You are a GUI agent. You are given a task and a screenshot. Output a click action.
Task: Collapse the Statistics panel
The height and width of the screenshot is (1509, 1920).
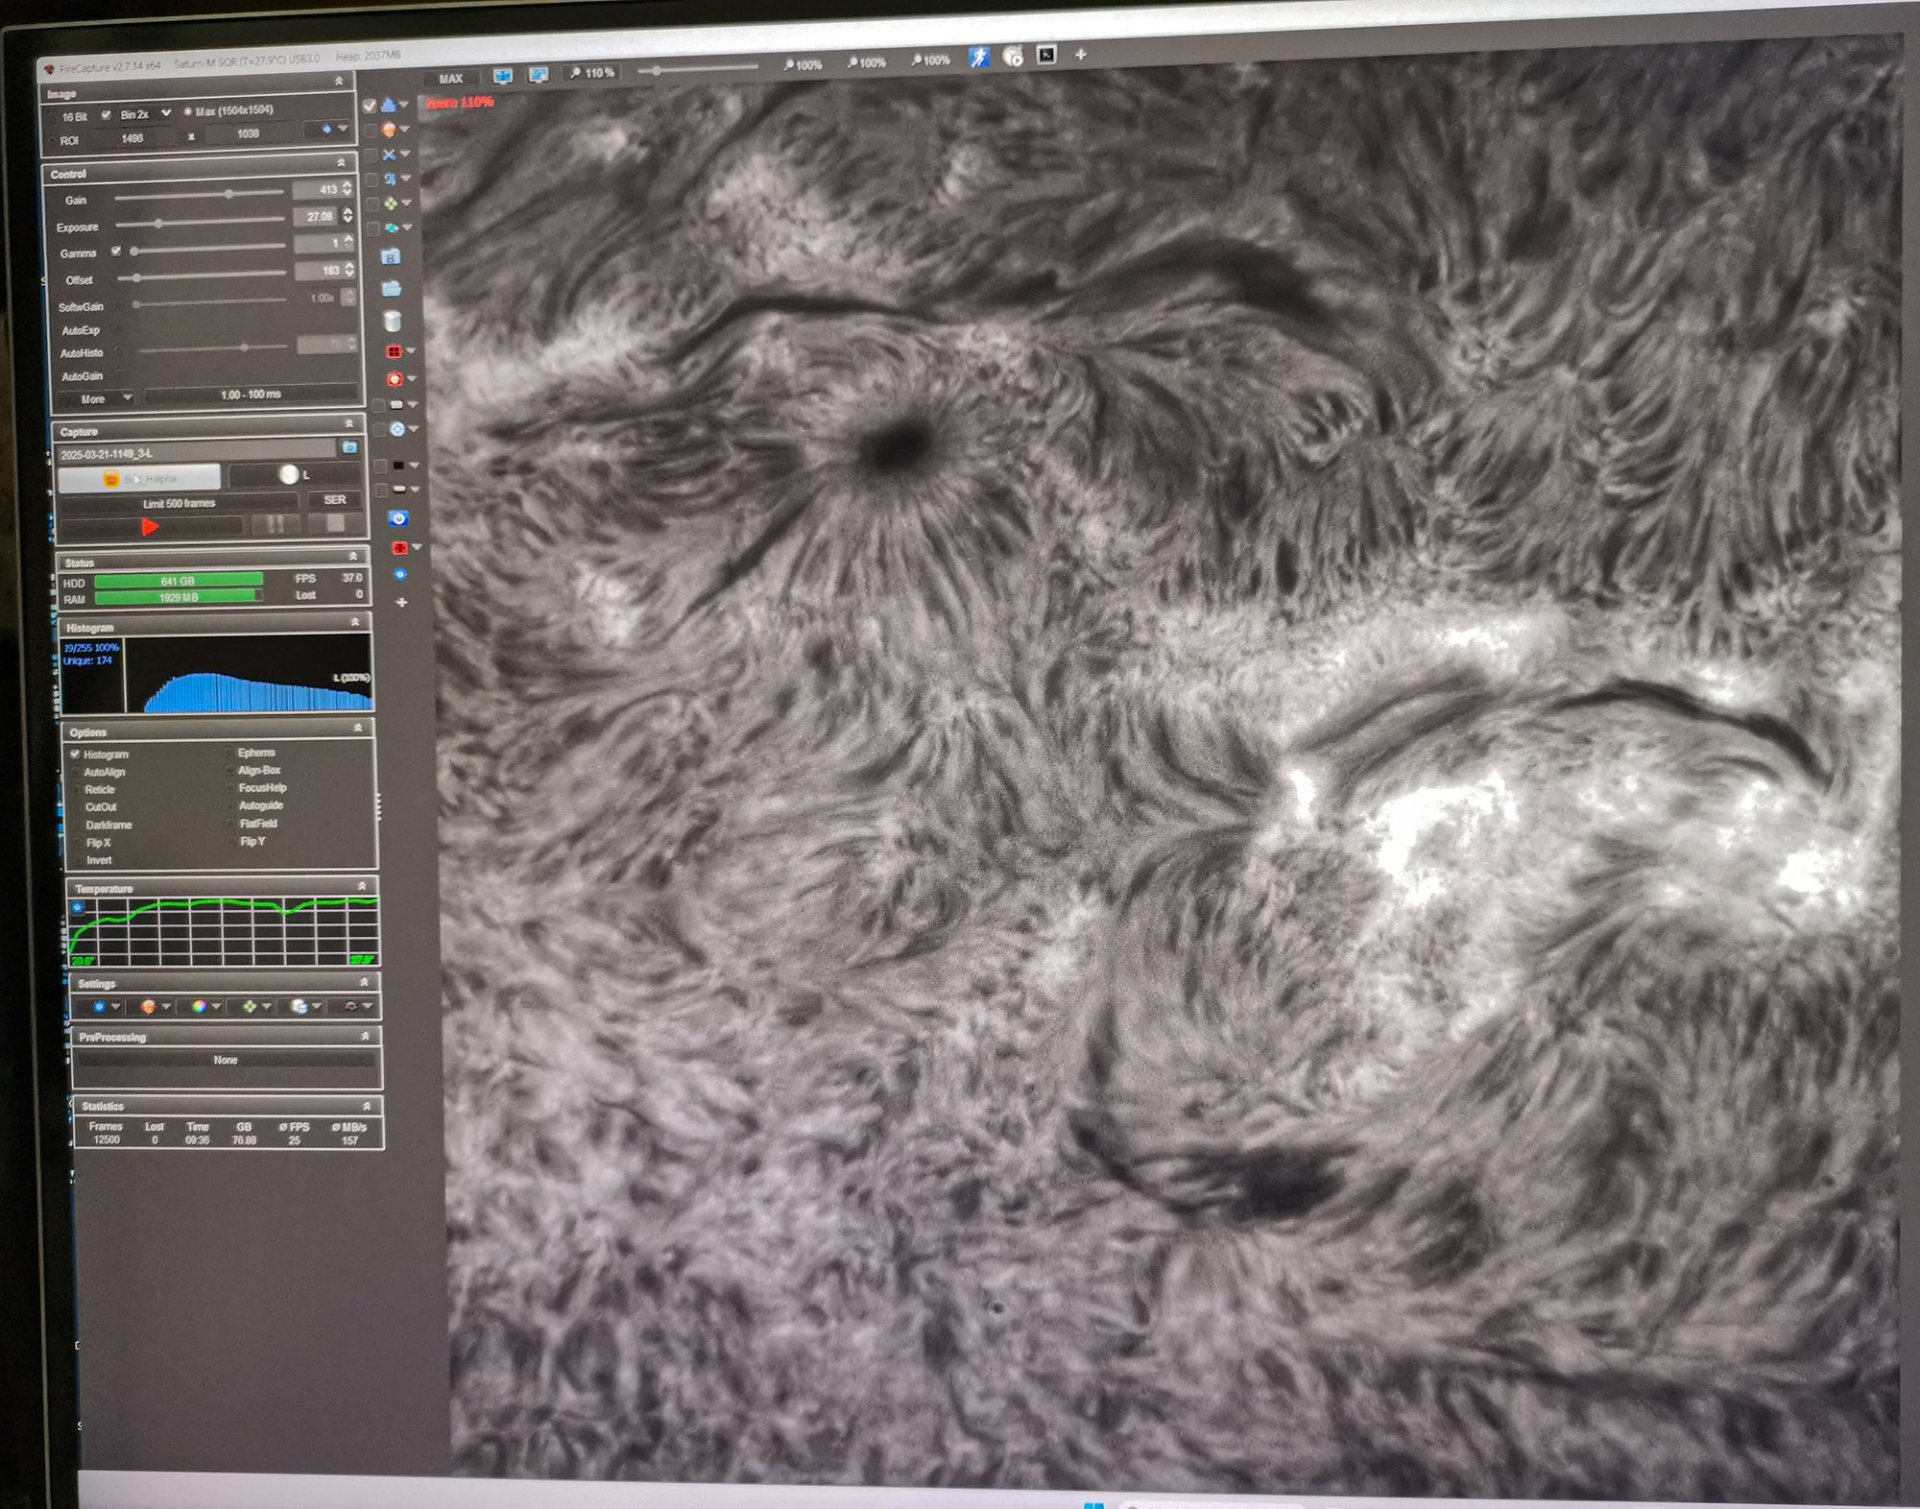[x=367, y=1106]
